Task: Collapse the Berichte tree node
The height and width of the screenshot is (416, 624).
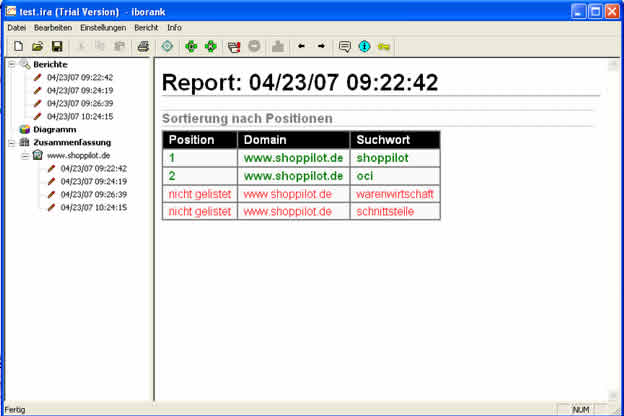Action: pos(12,64)
